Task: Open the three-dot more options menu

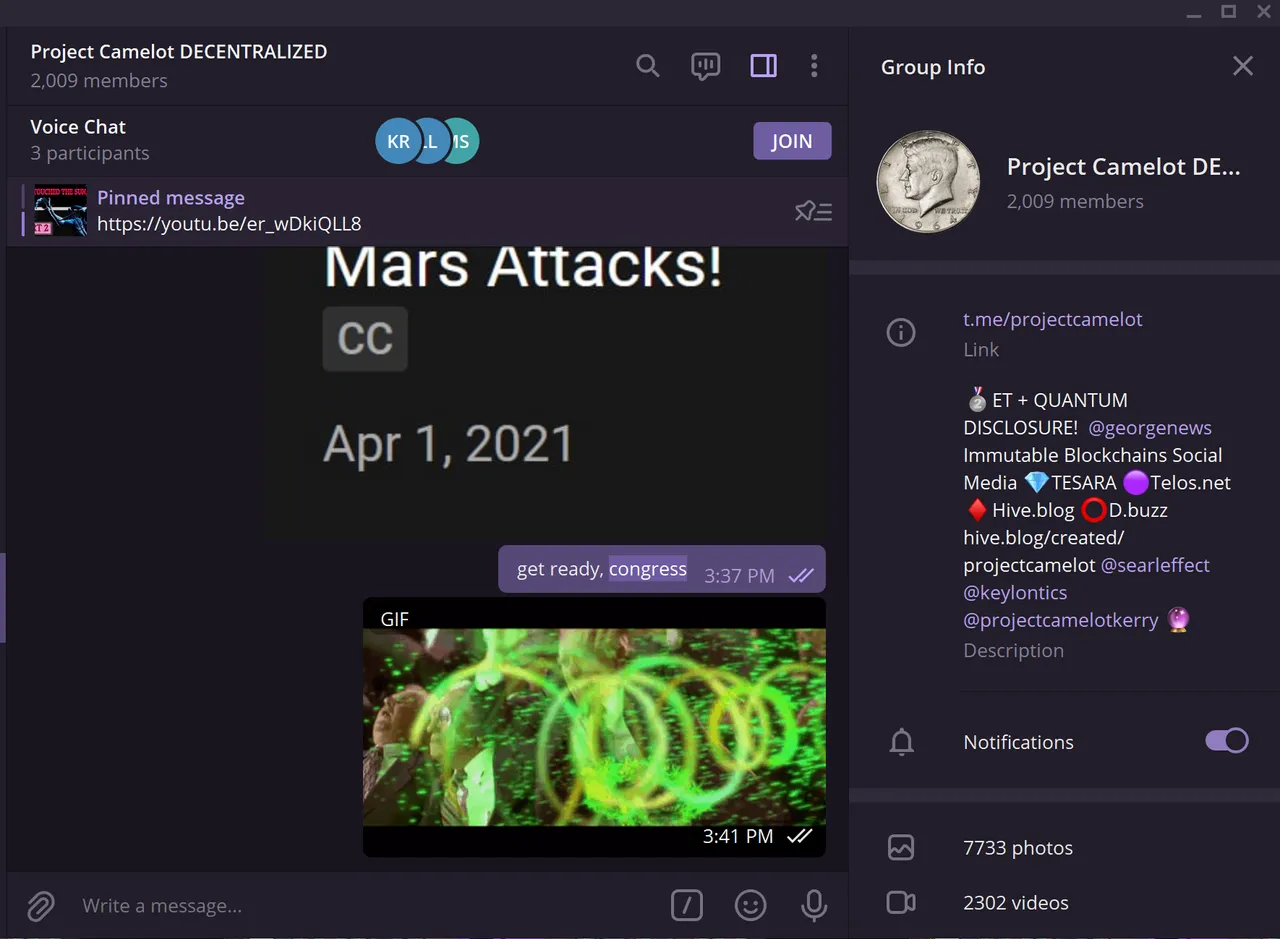Action: click(814, 66)
